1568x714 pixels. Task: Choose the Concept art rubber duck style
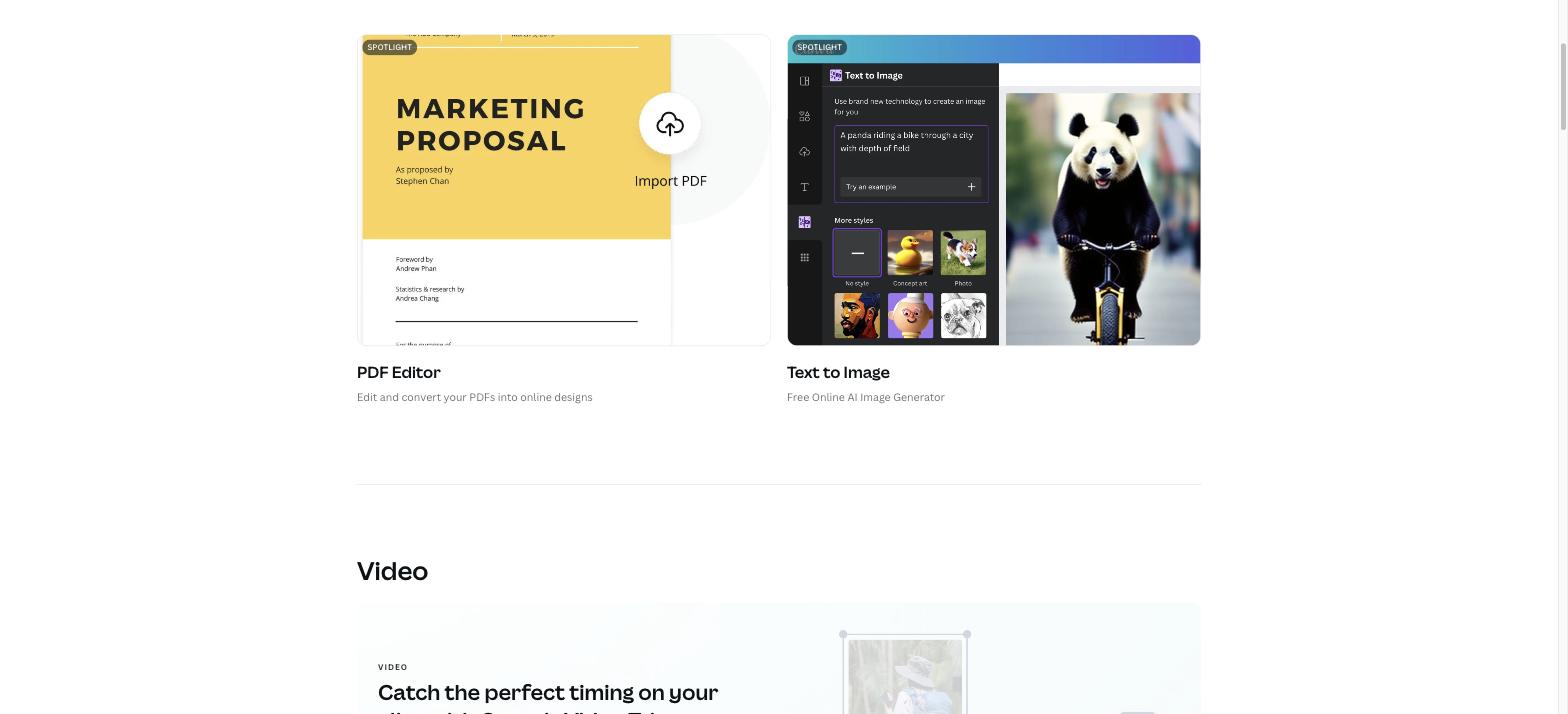[910, 253]
